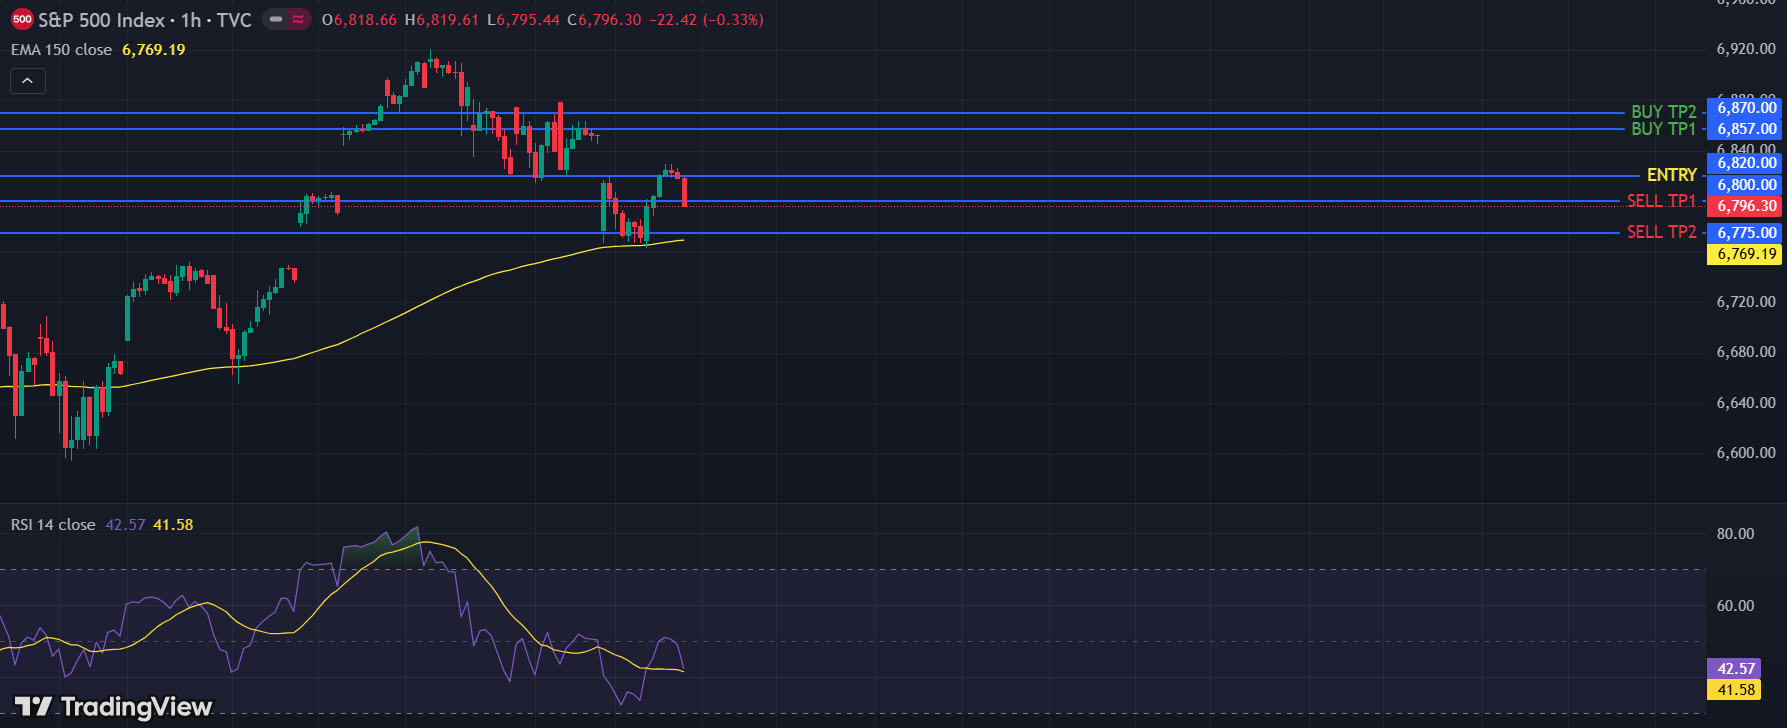This screenshot has height=728, width=1787.
Task: Click the 6,775.00 blue price axis label
Action: 1746,233
